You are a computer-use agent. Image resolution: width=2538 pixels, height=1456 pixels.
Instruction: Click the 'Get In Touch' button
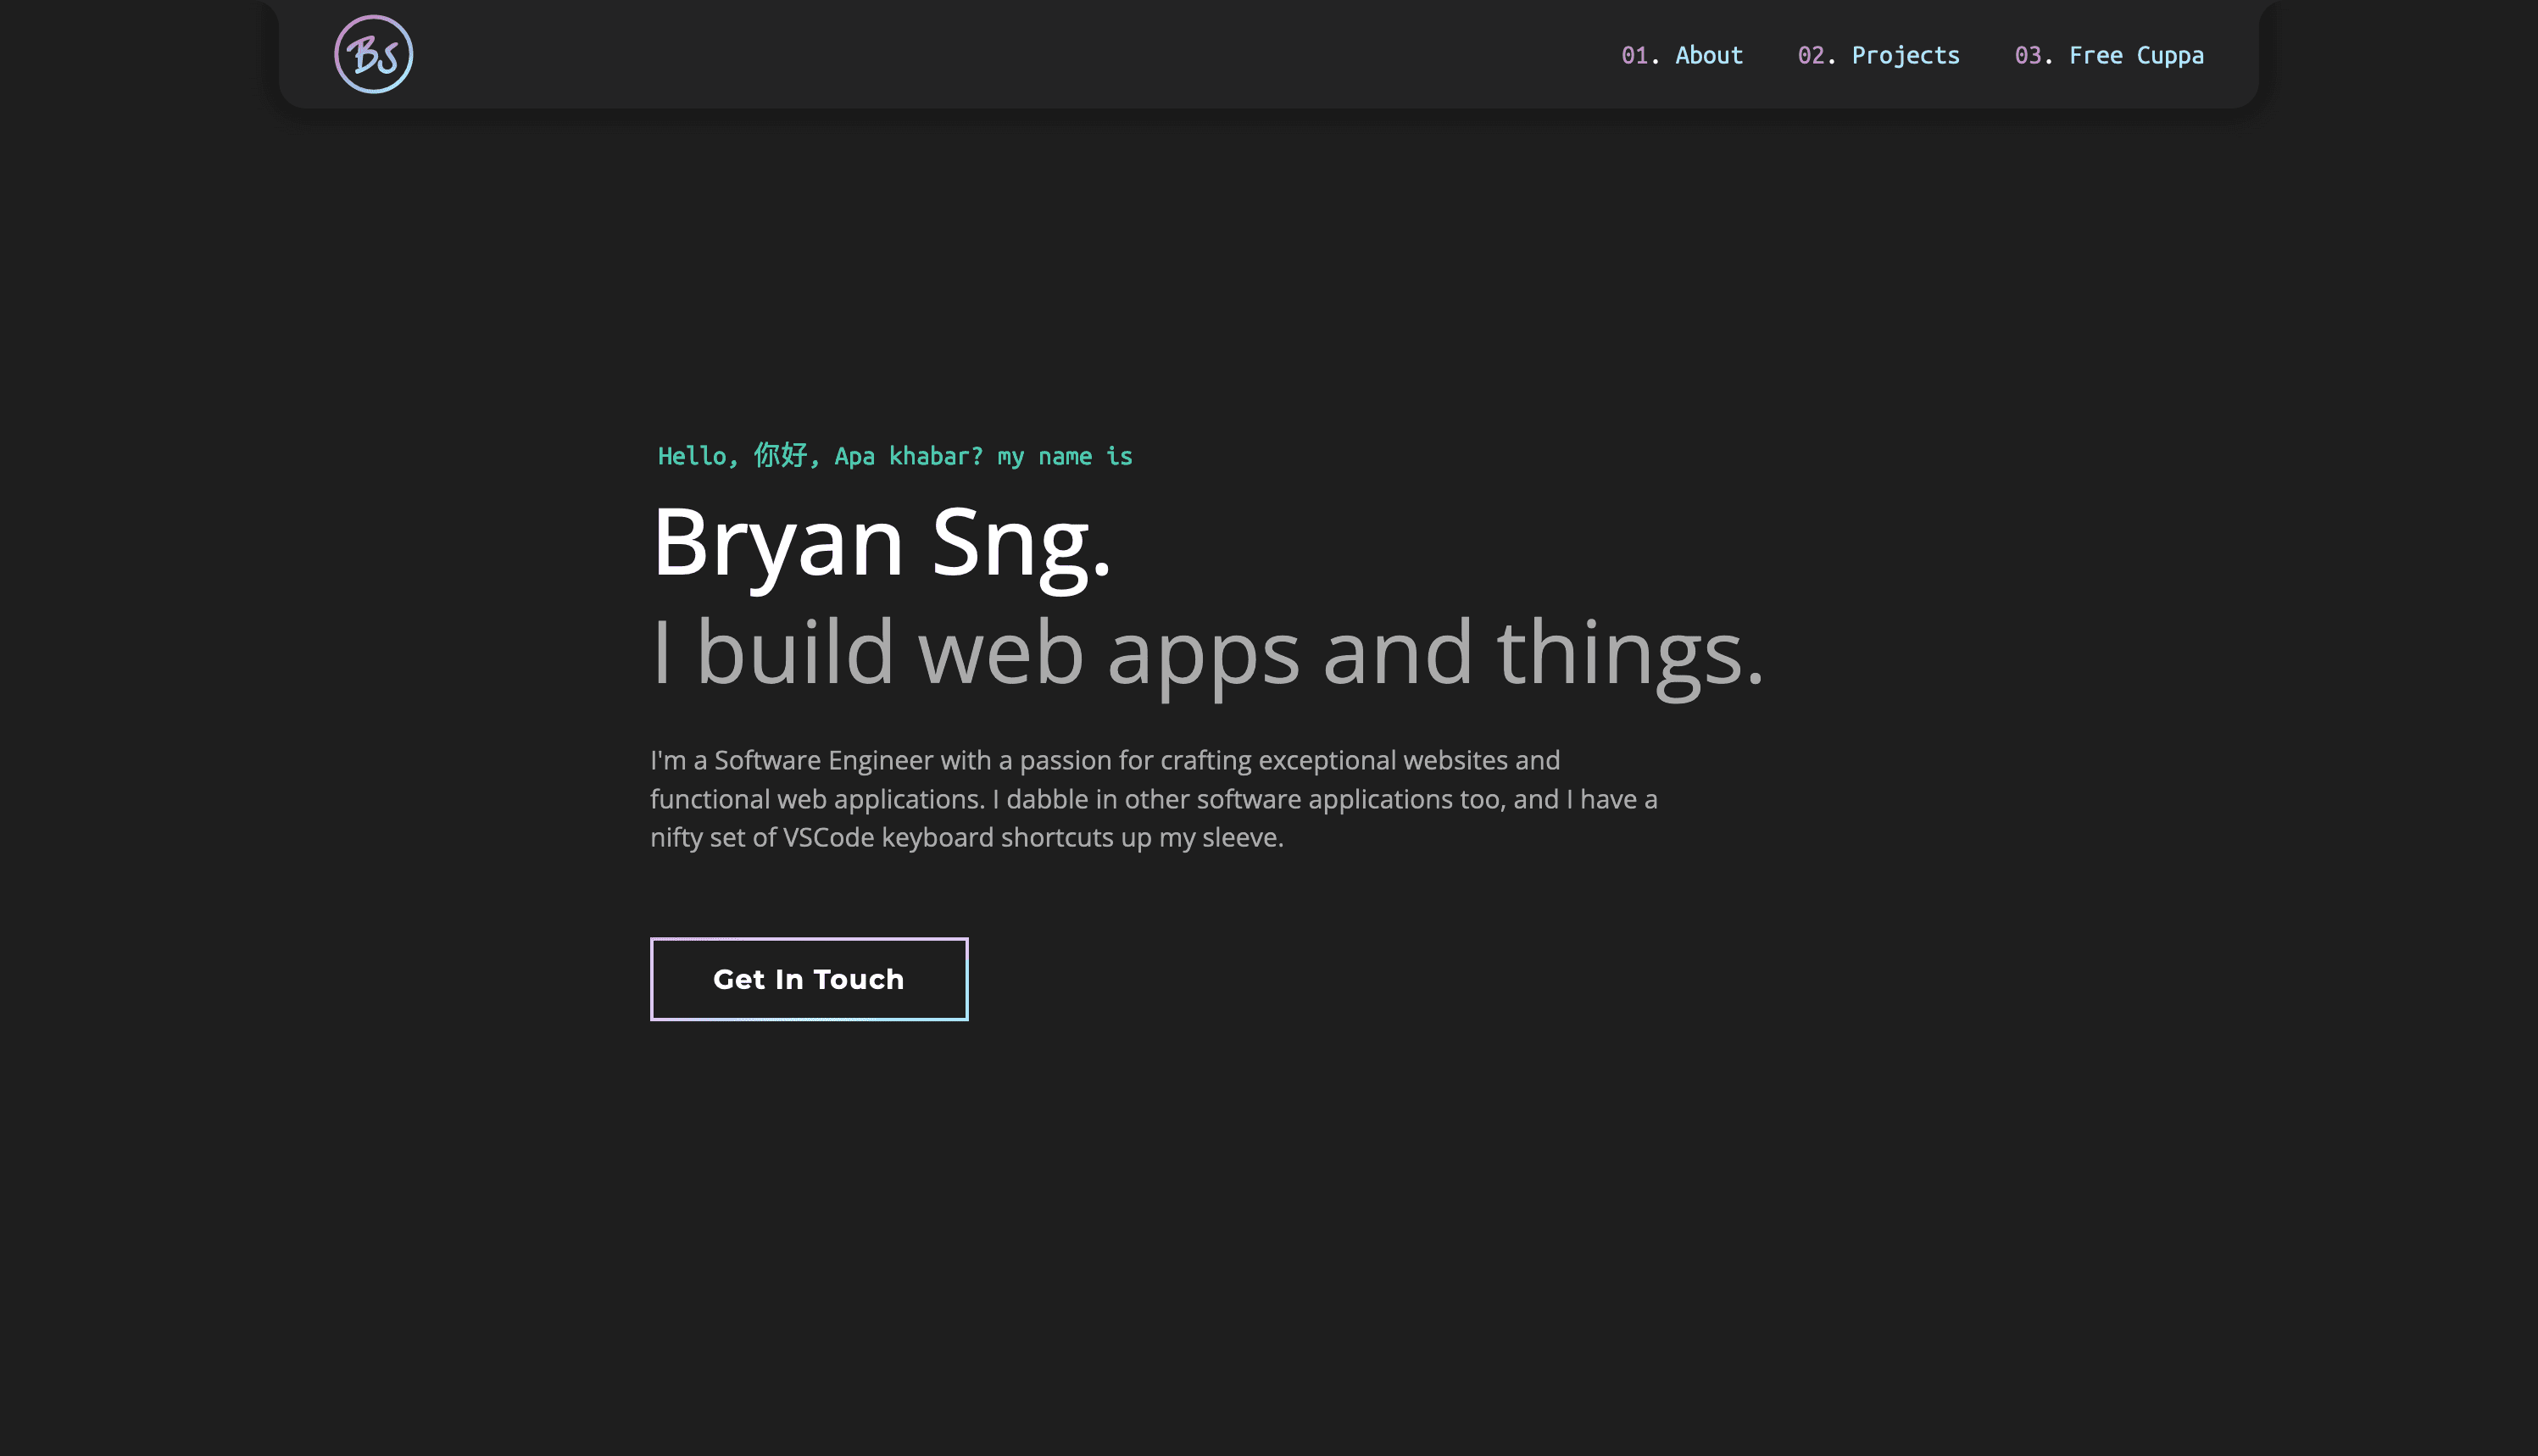tap(808, 979)
